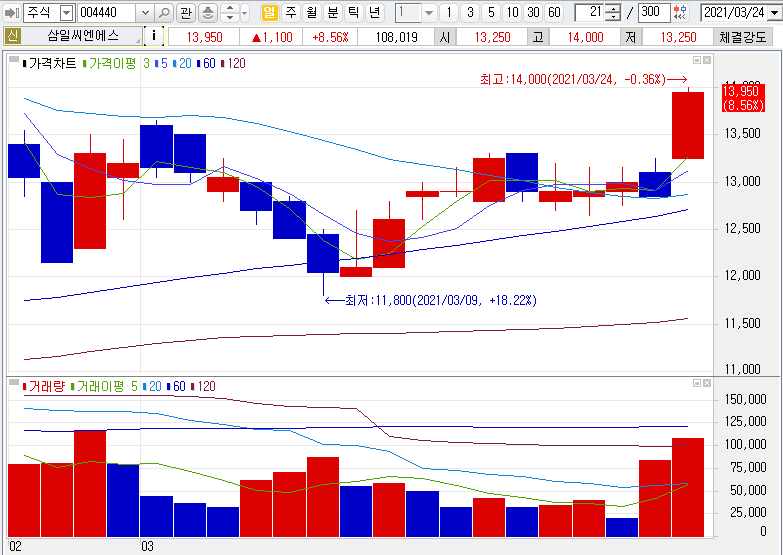Expand the stock code history dropdown arrow

[144, 12]
